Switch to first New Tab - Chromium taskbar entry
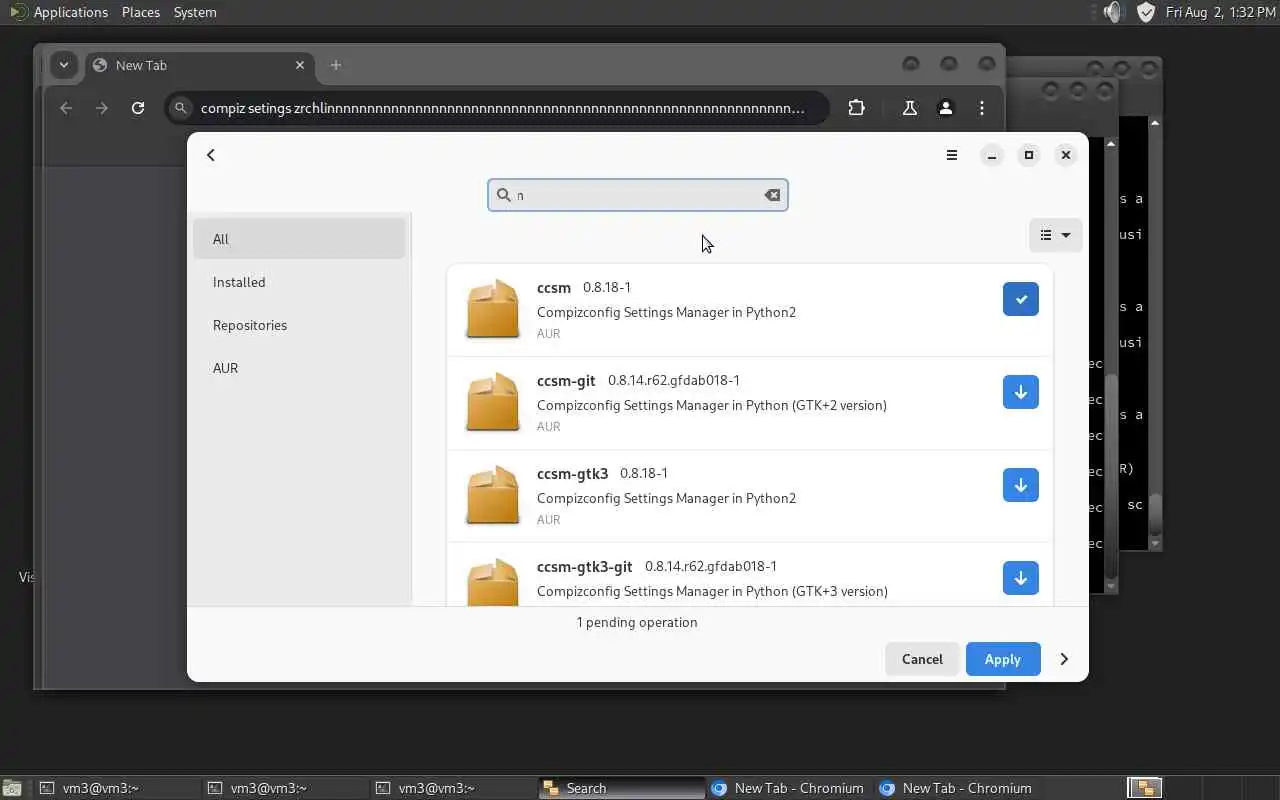 (x=788, y=788)
